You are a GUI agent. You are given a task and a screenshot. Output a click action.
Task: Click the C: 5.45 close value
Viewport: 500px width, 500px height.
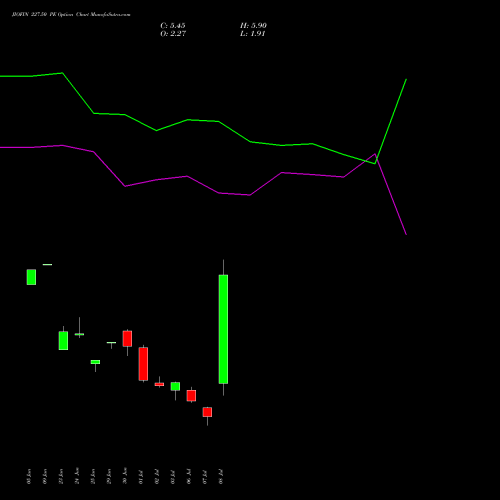pyautogui.click(x=173, y=26)
